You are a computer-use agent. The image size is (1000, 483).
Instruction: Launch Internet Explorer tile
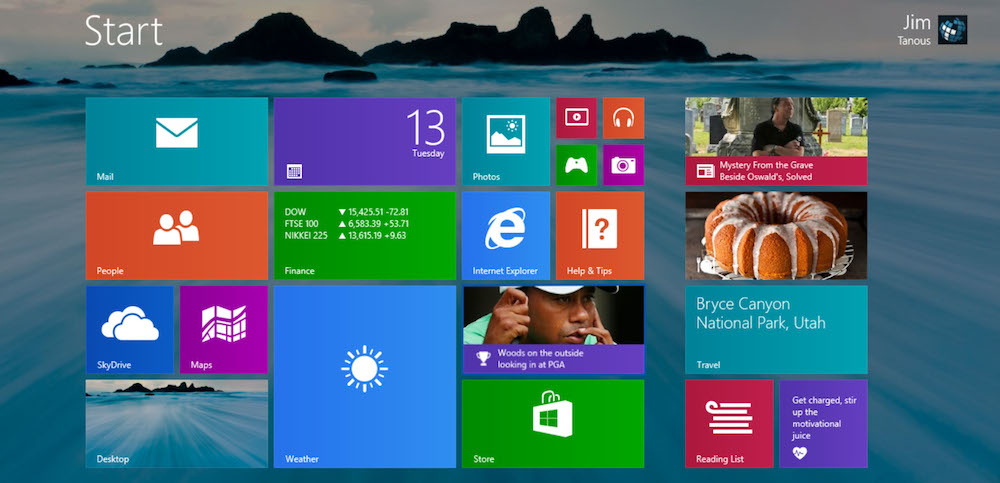(x=506, y=235)
